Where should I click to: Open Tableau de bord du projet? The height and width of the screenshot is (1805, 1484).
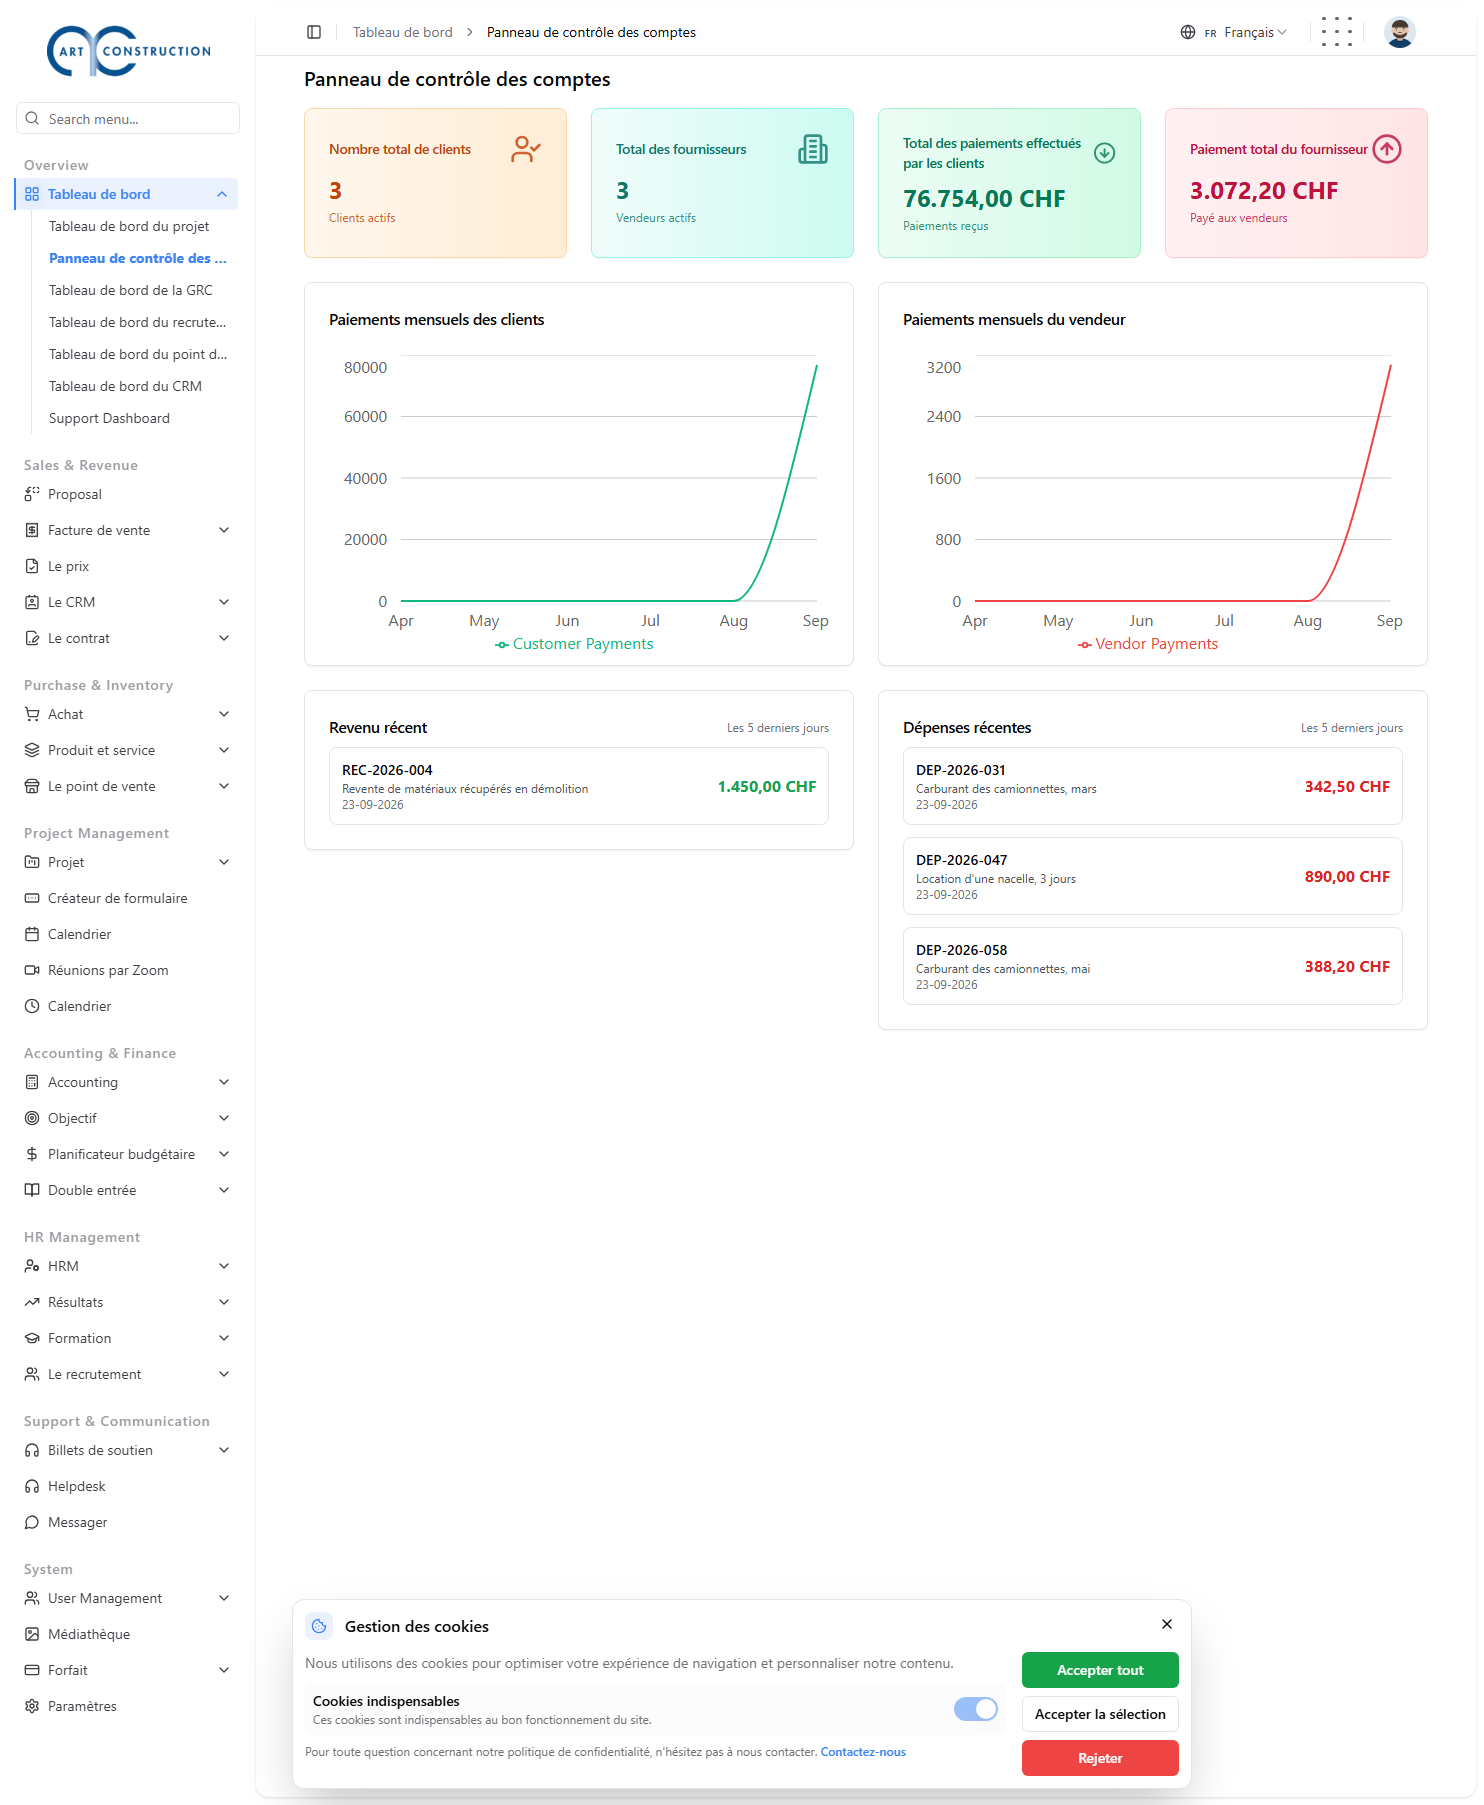(x=129, y=226)
